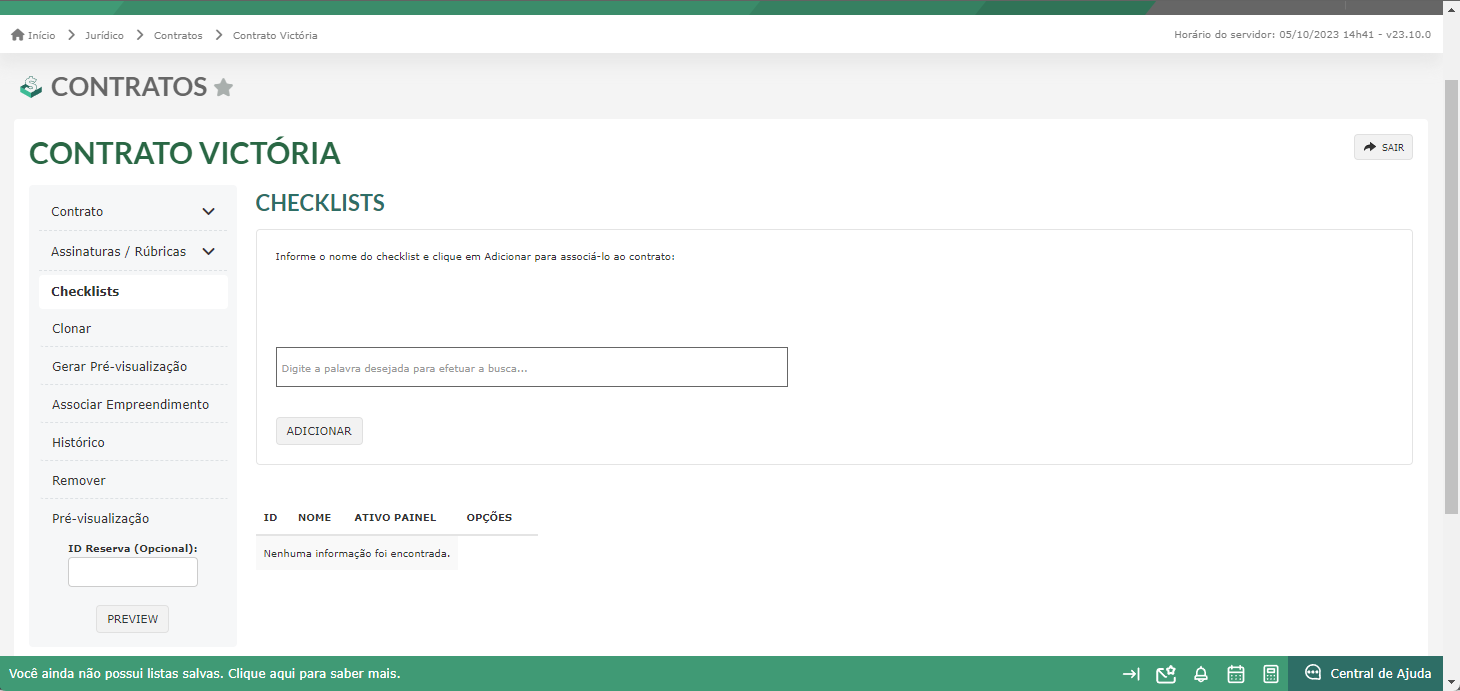Click the server time text 'Horário do servidor'
The image size is (1460, 691).
(x=1302, y=35)
